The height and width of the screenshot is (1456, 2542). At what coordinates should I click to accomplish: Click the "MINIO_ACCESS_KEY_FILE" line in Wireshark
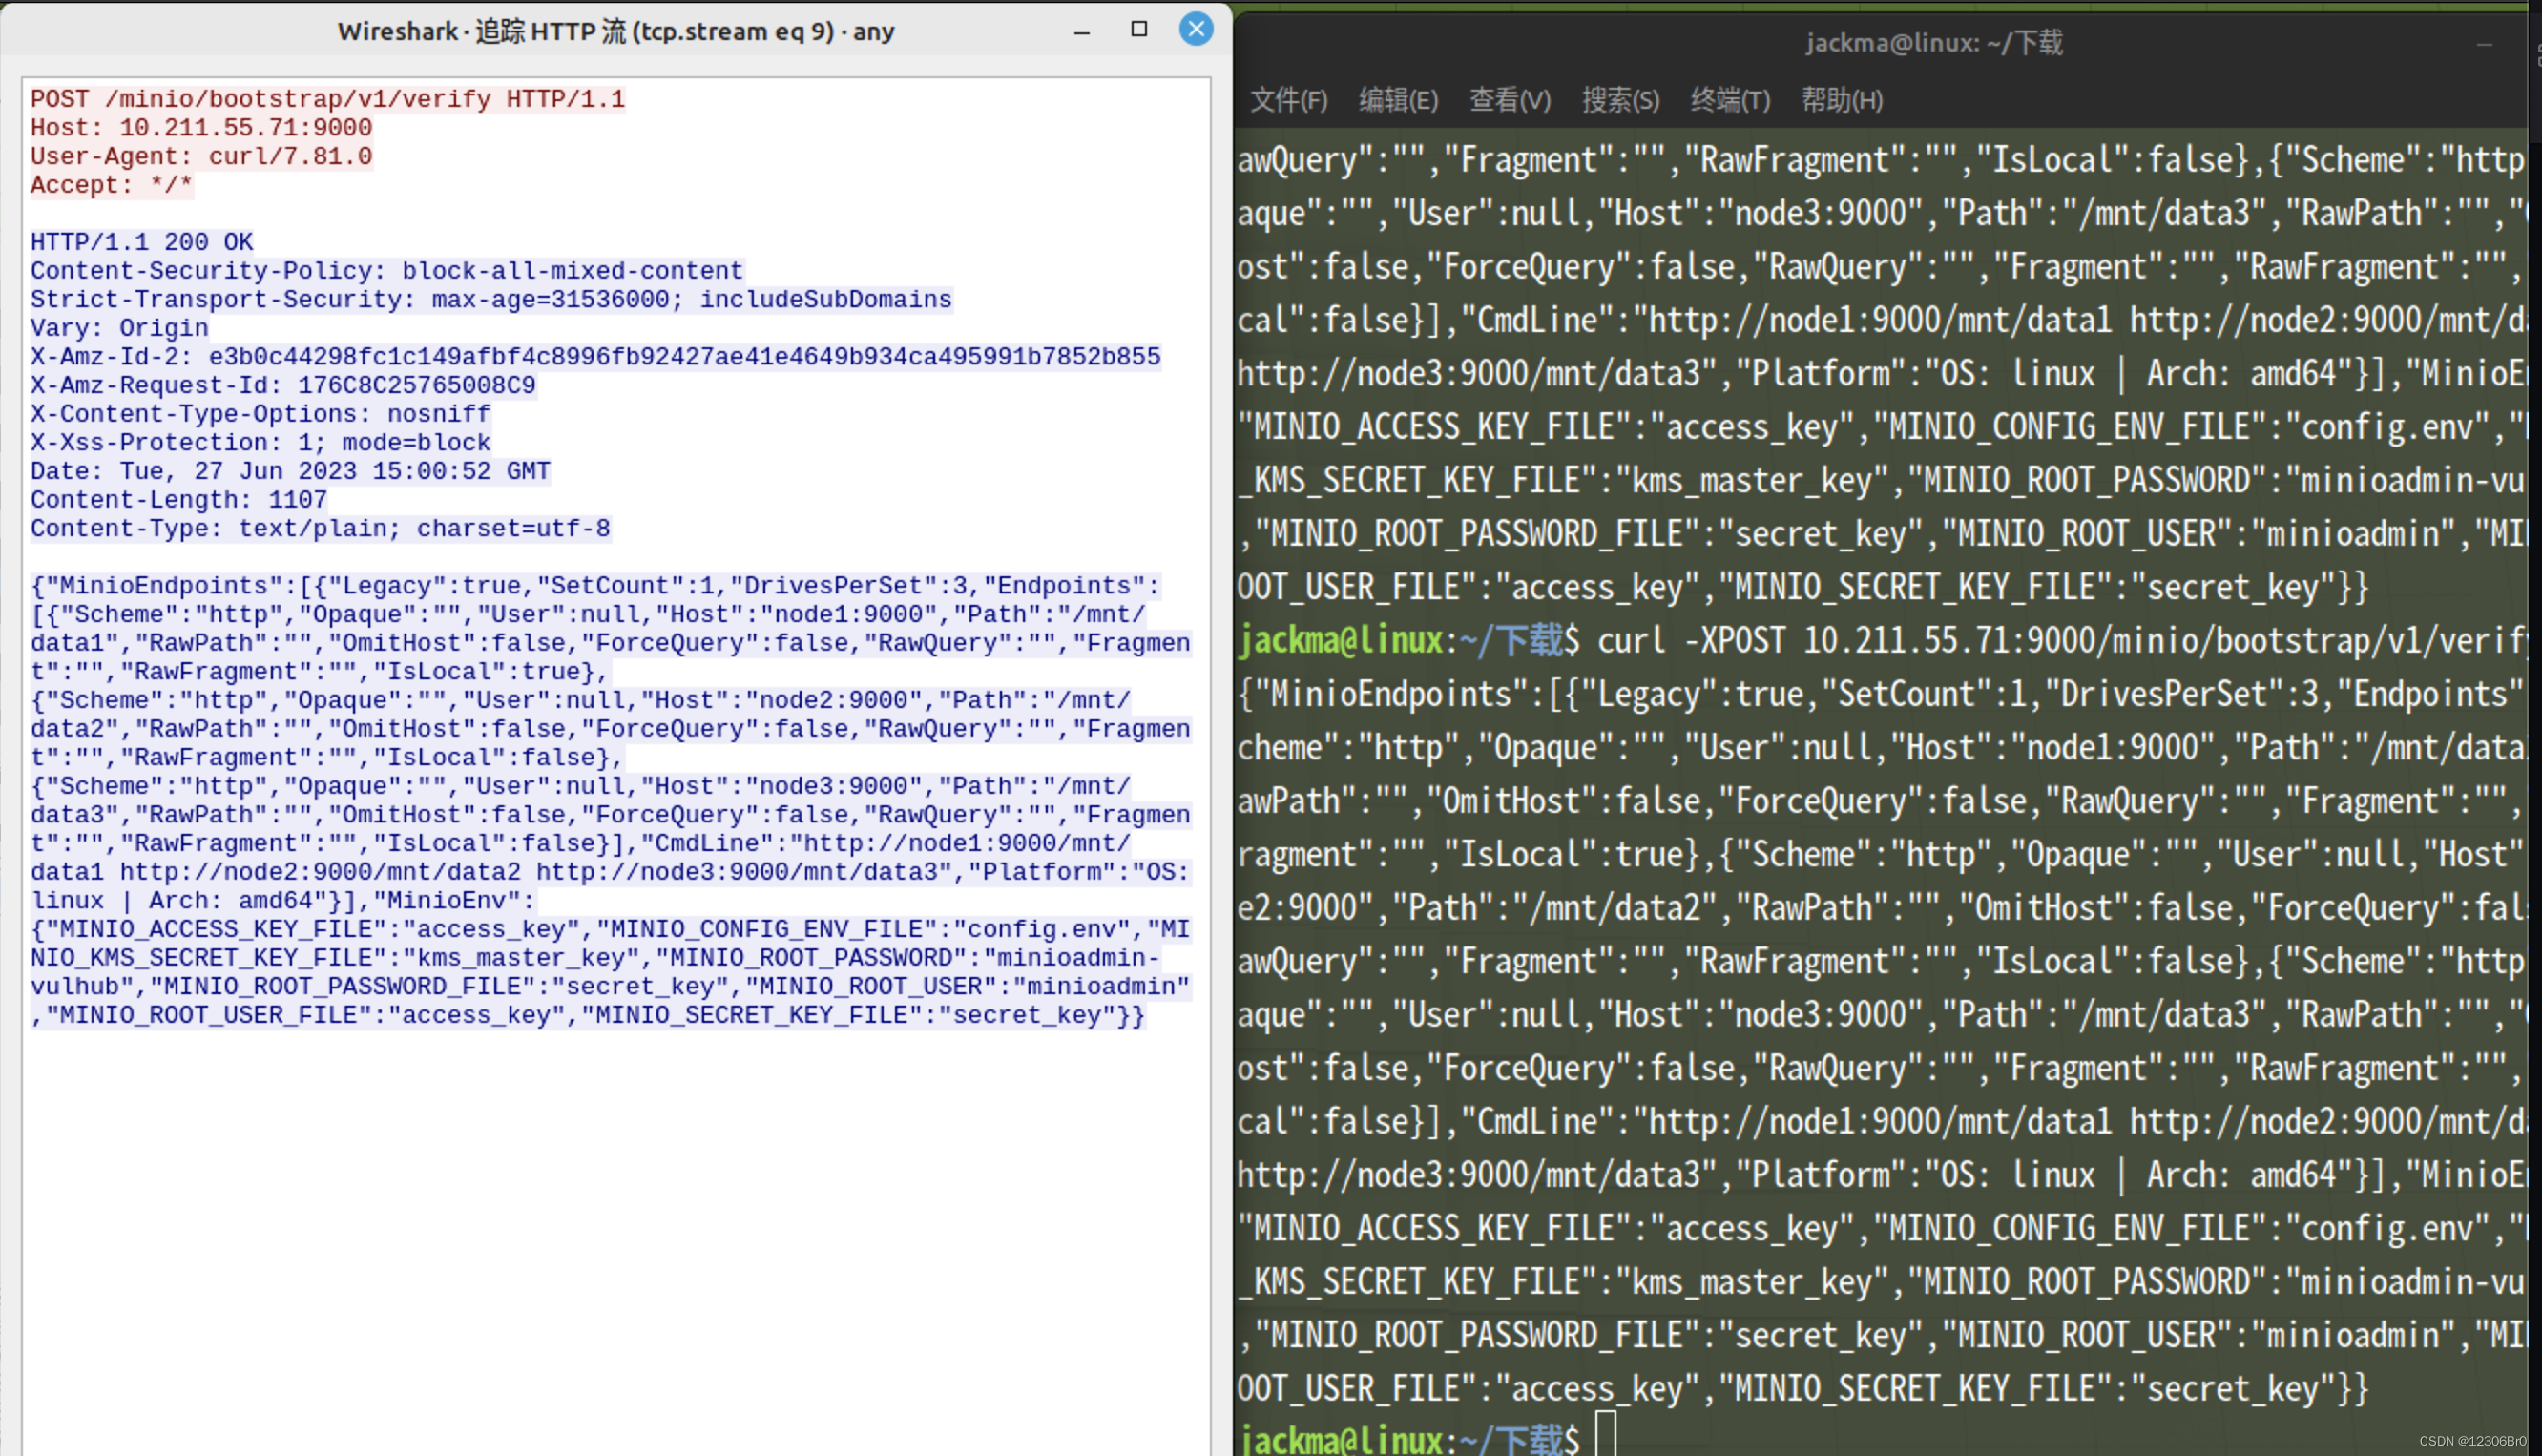(610, 929)
